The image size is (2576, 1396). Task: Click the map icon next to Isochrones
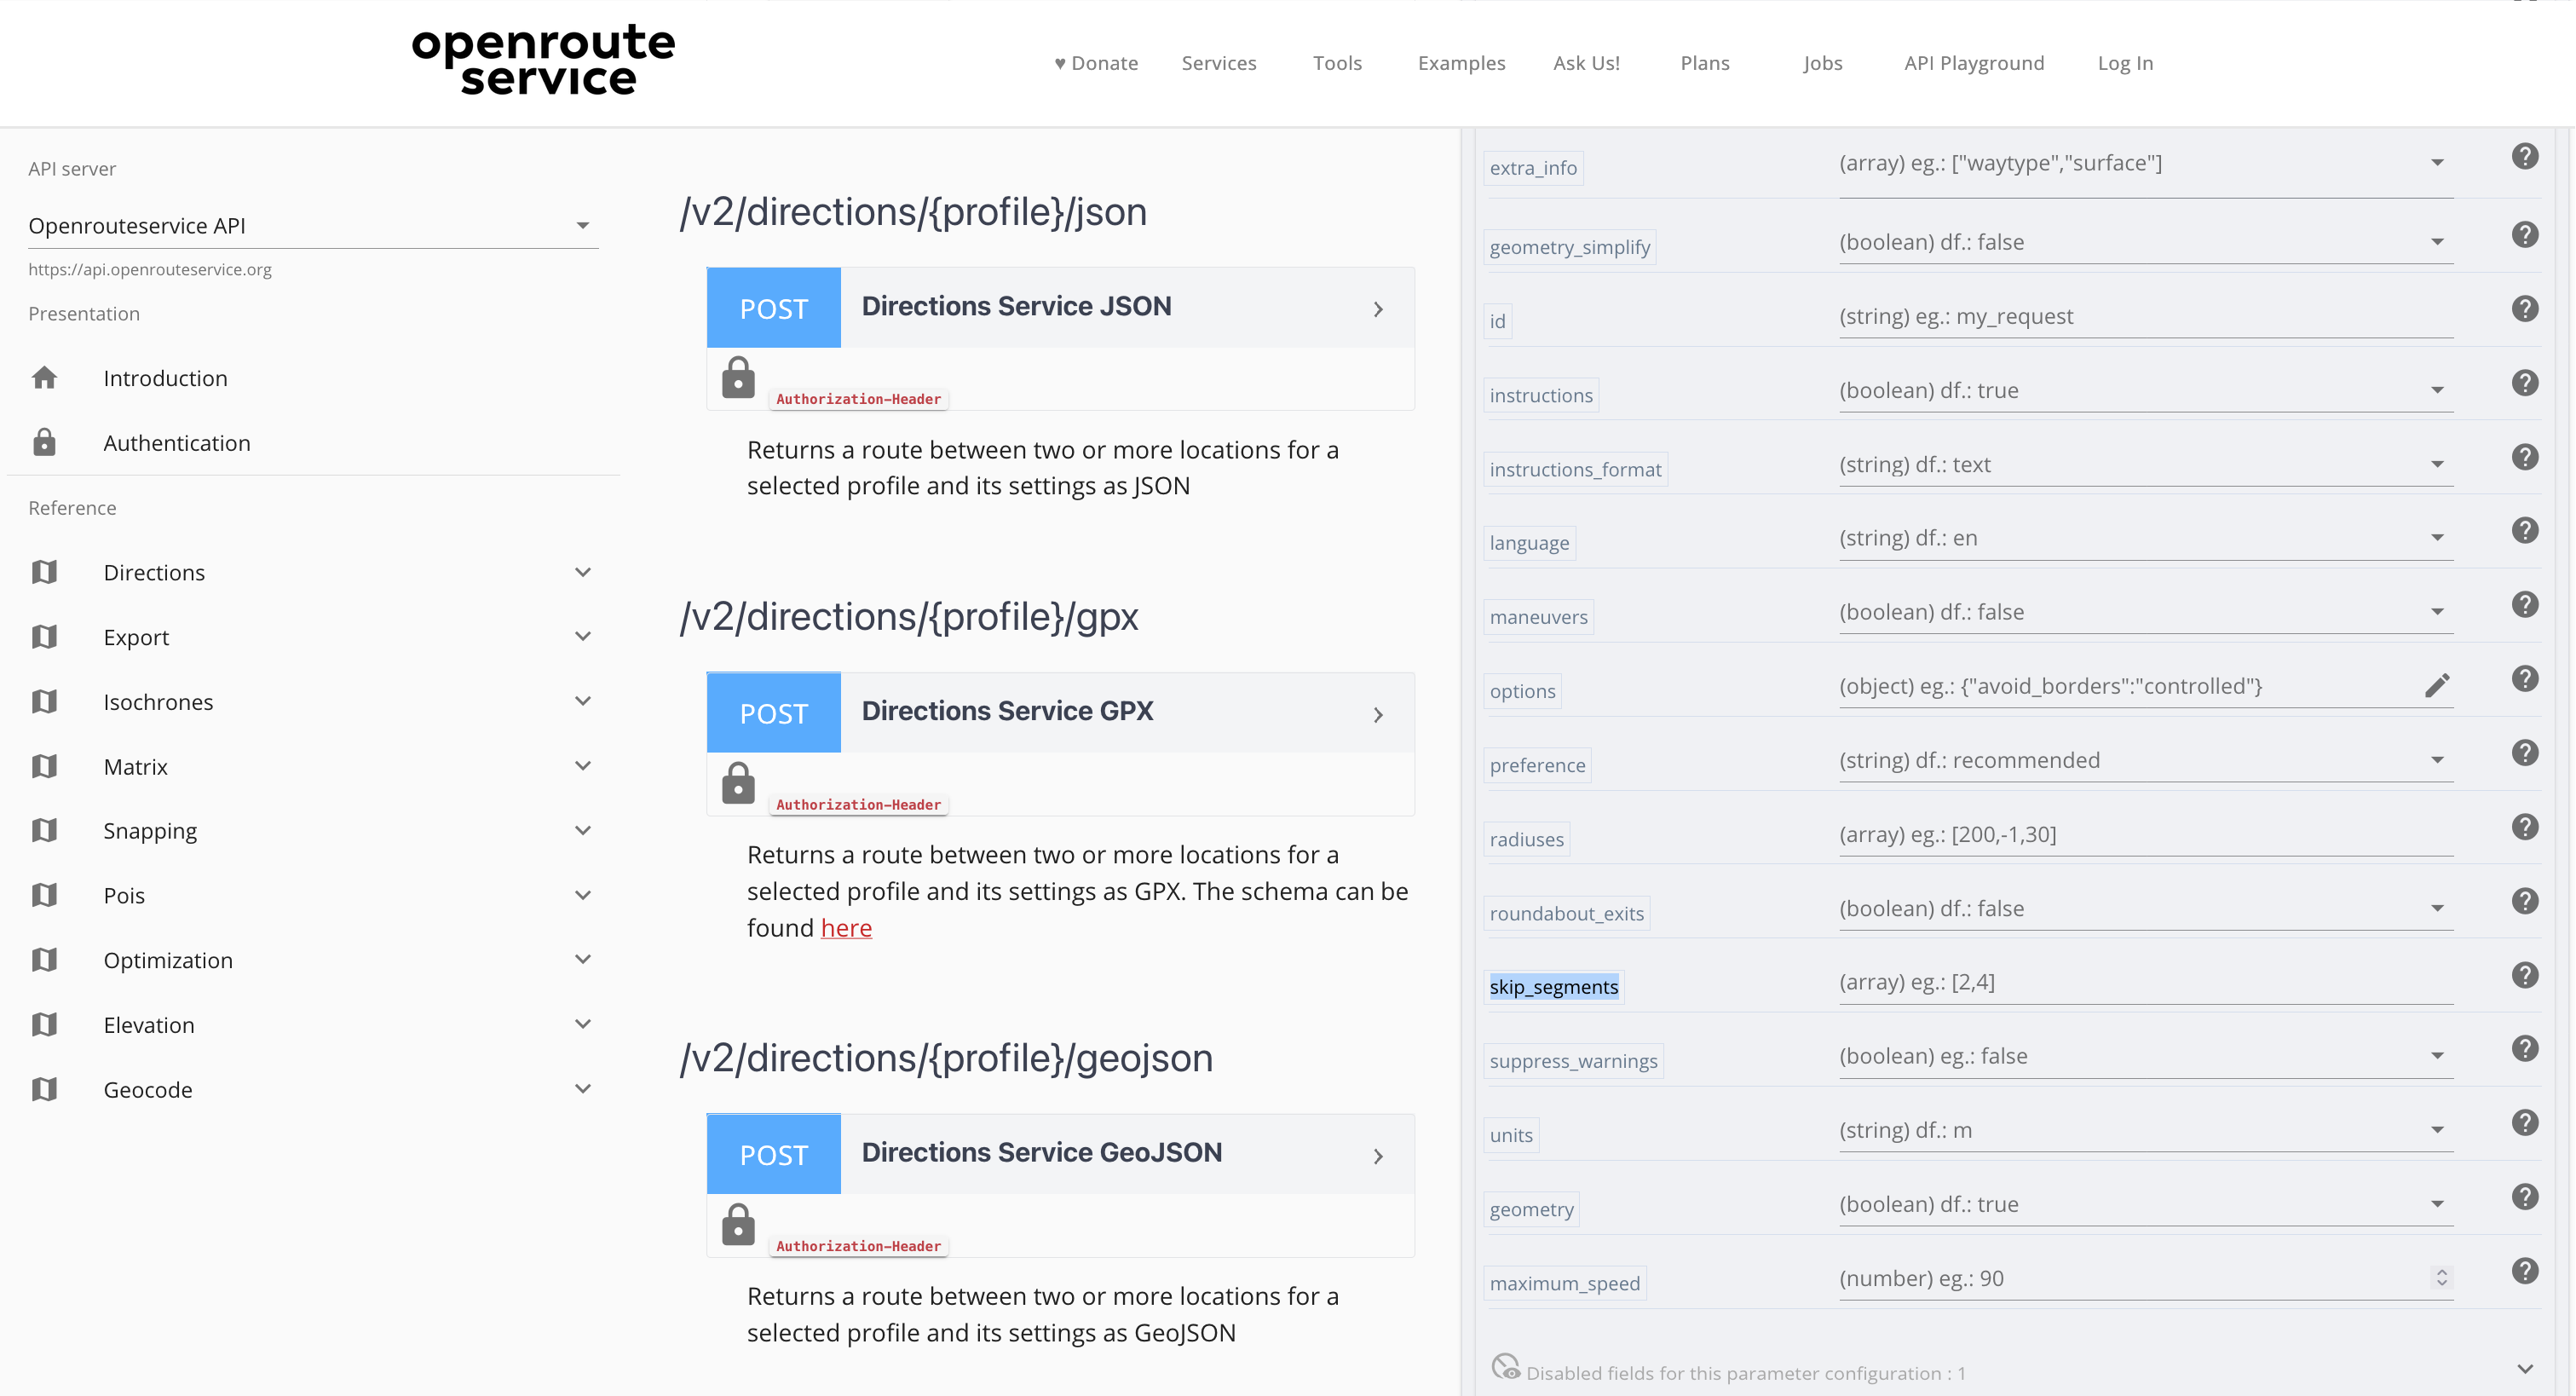(x=44, y=702)
